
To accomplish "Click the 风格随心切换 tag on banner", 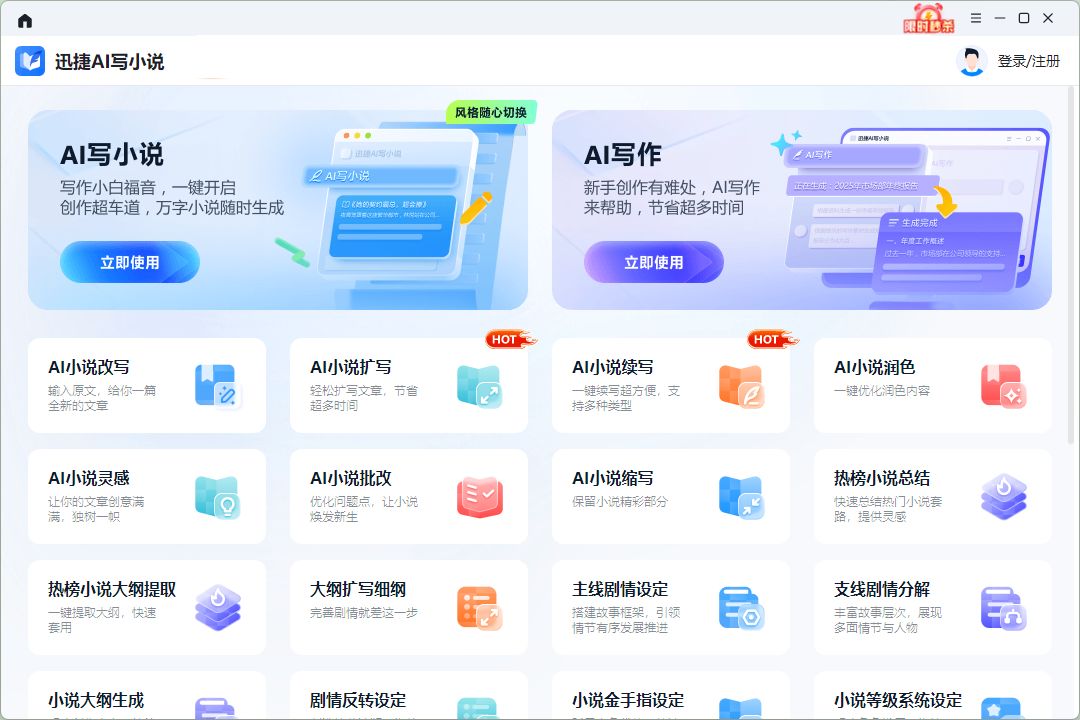I will tap(491, 112).
